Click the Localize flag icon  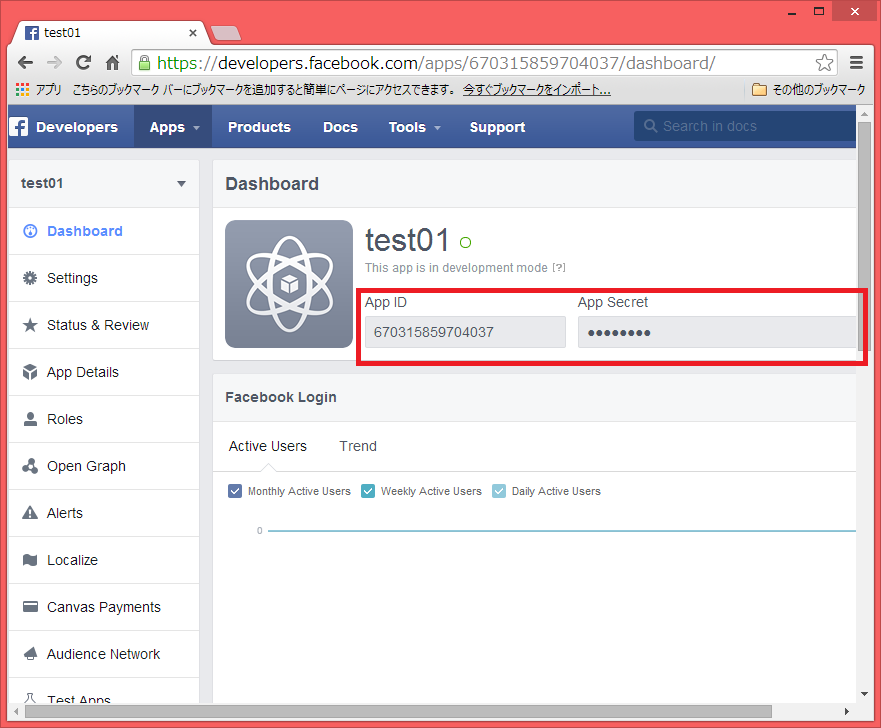coord(30,560)
